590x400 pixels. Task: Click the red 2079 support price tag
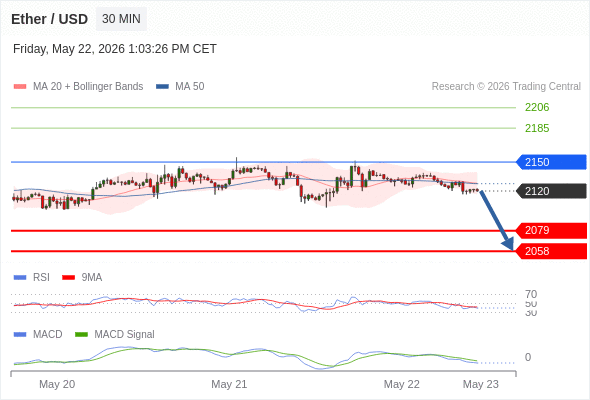[x=551, y=230]
